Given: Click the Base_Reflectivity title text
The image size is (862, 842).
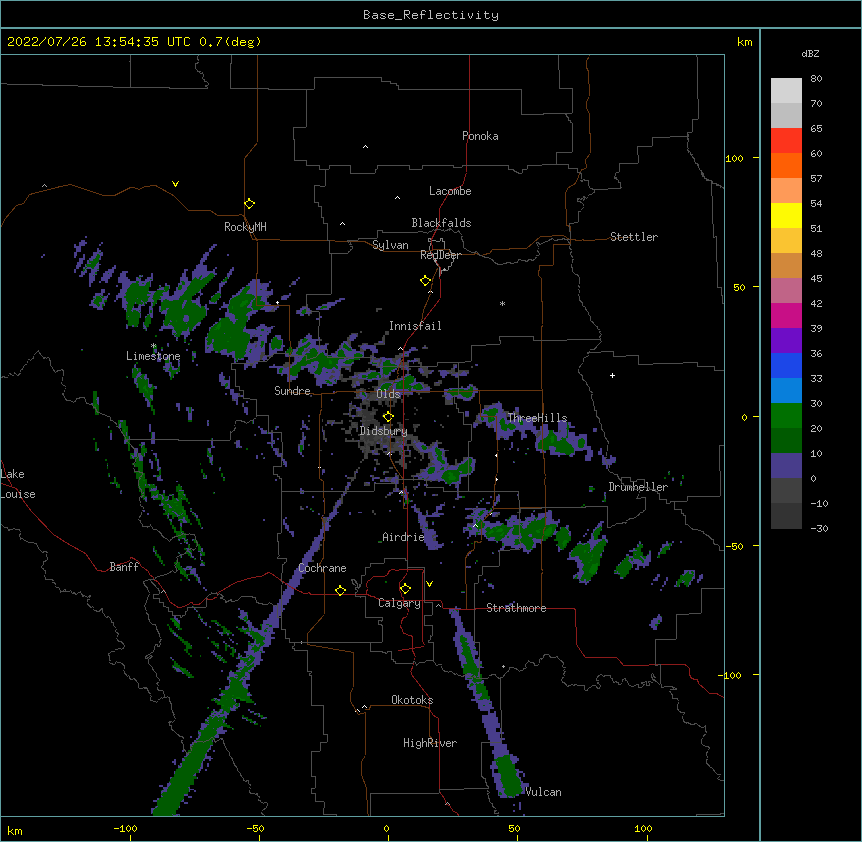Looking at the screenshot, I should point(431,15).
